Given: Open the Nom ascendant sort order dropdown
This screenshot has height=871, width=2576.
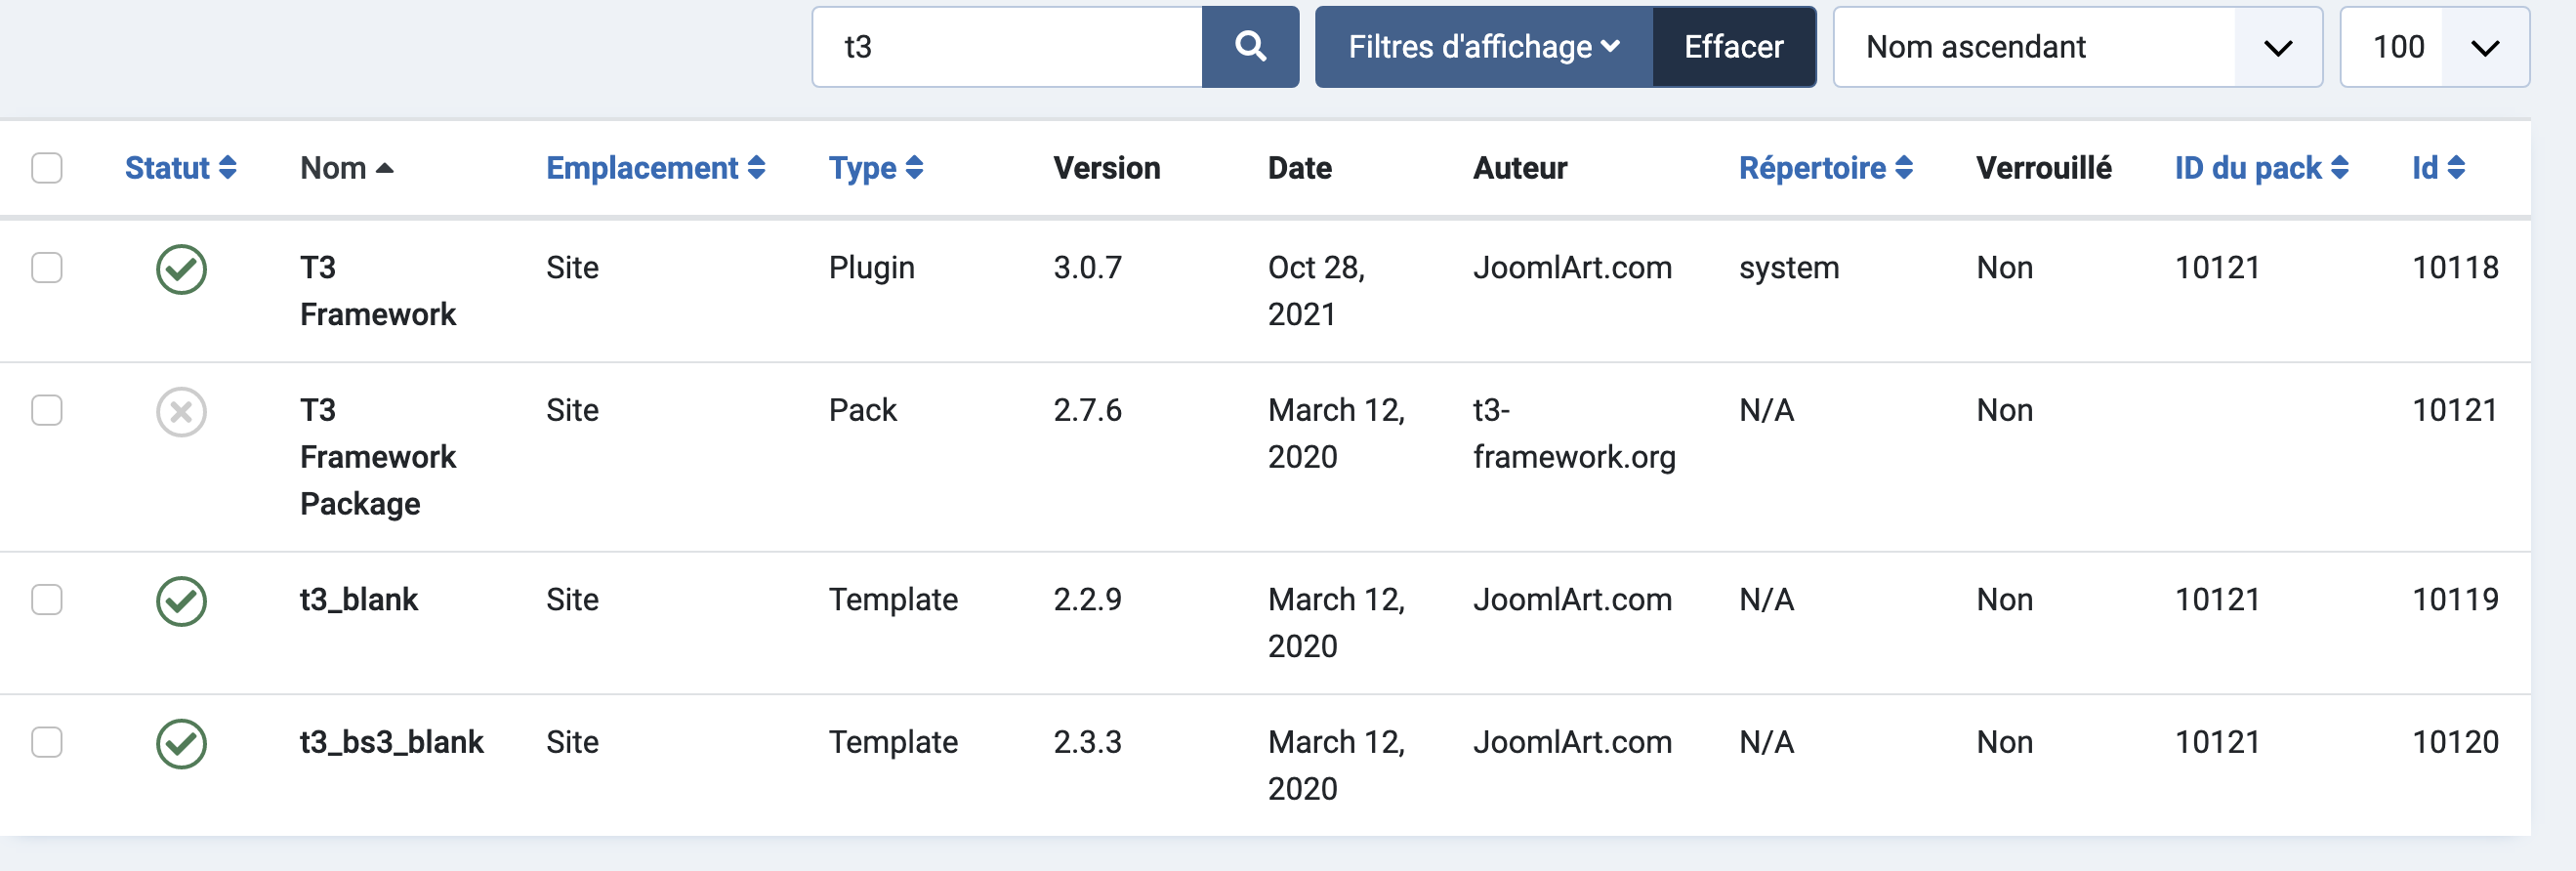Looking at the screenshot, I should [2077, 47].
